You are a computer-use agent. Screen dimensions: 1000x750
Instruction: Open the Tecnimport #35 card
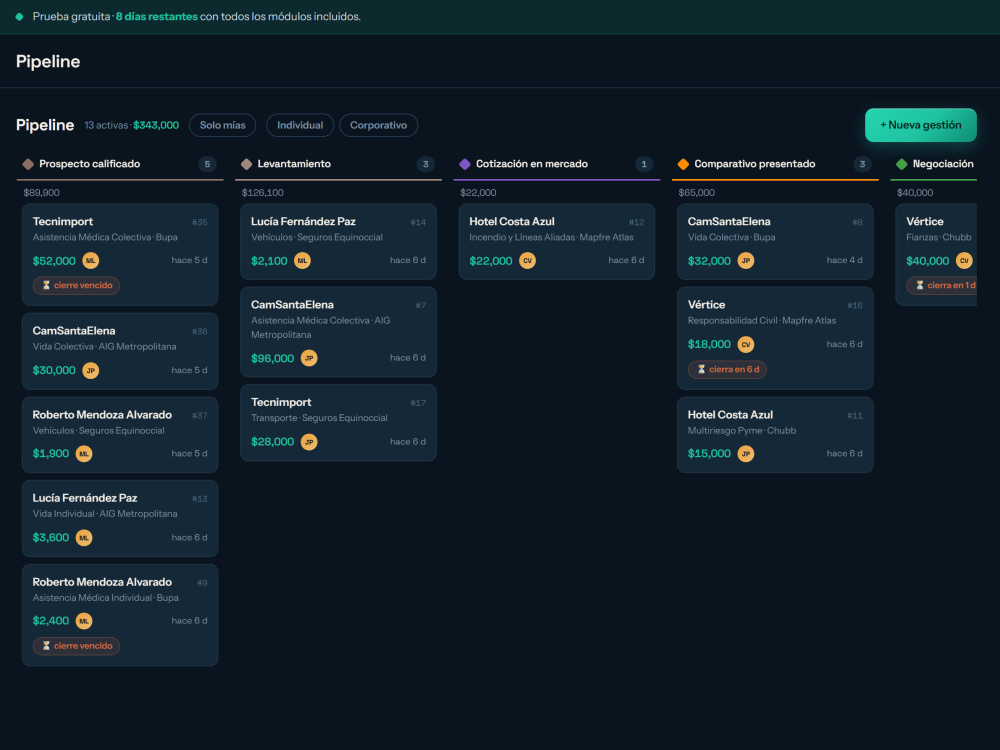(120, 254)
